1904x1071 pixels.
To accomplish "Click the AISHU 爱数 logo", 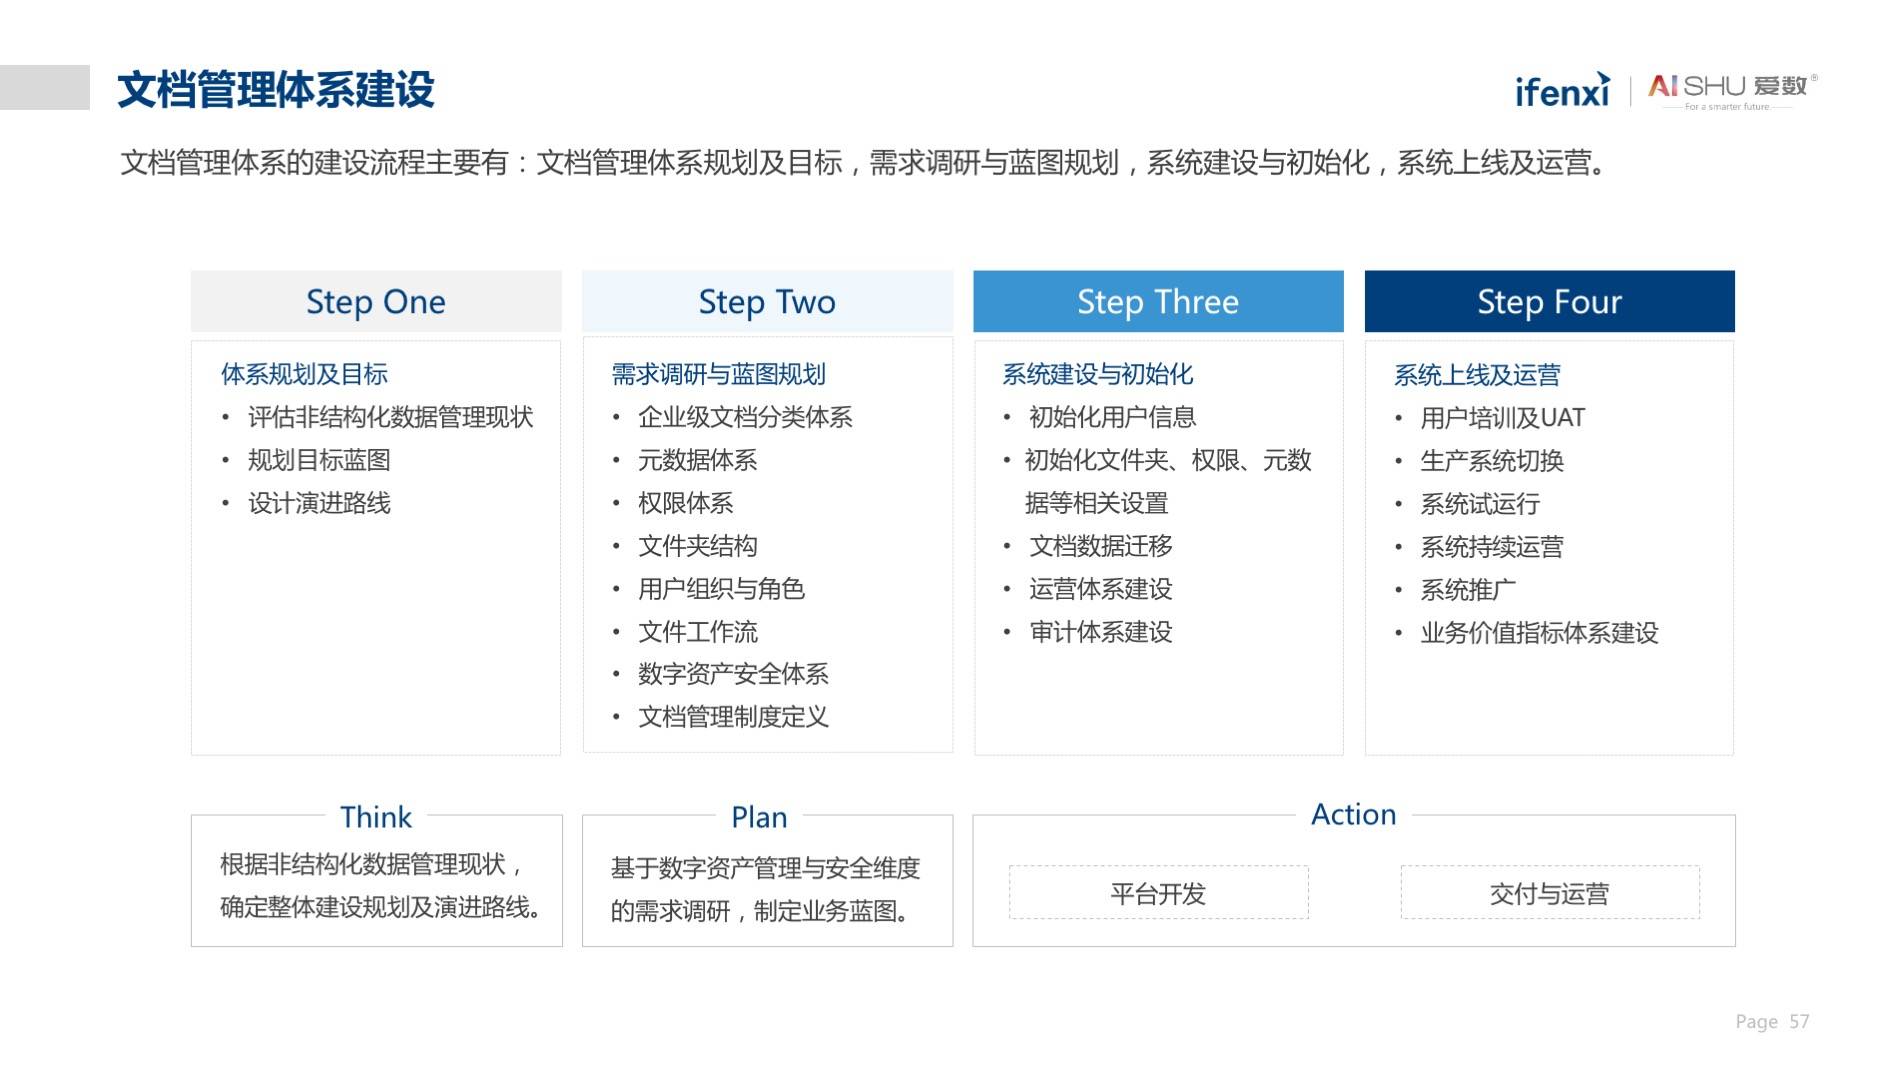I will coord(1733,91).
